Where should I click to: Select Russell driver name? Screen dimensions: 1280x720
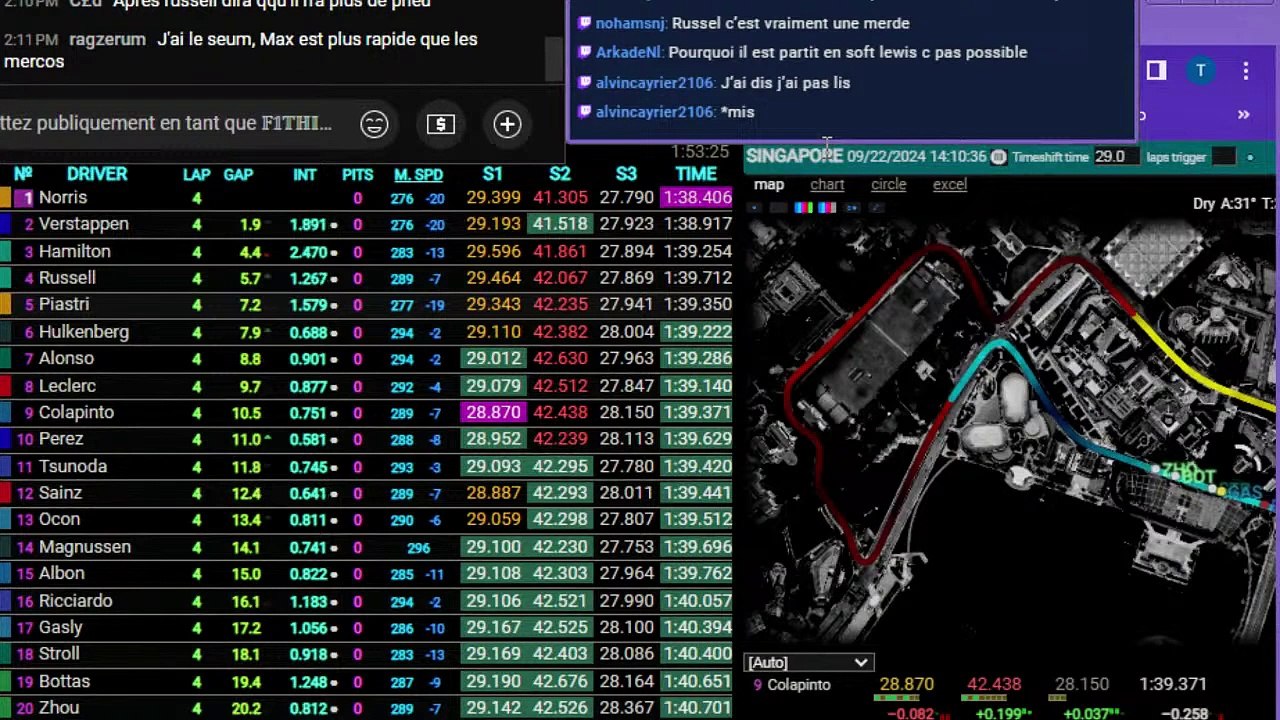coord(67,278)
